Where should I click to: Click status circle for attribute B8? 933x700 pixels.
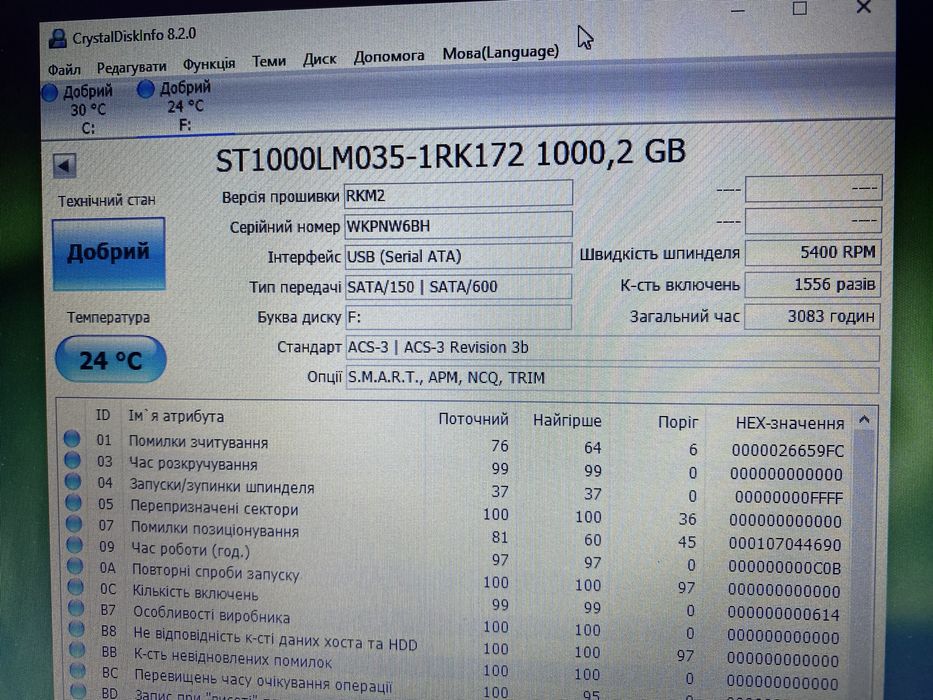77,629
